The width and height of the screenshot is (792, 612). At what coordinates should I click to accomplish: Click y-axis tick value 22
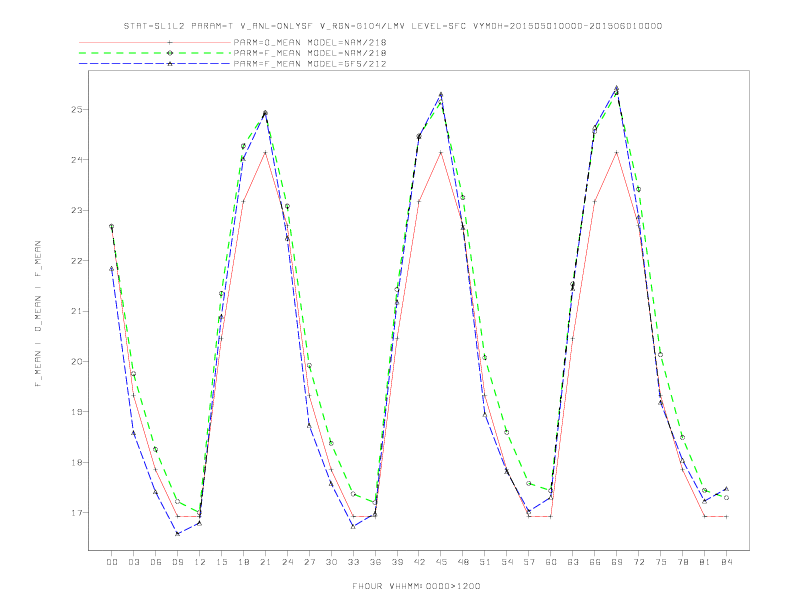pyautogui.click(x=77, y=261)
